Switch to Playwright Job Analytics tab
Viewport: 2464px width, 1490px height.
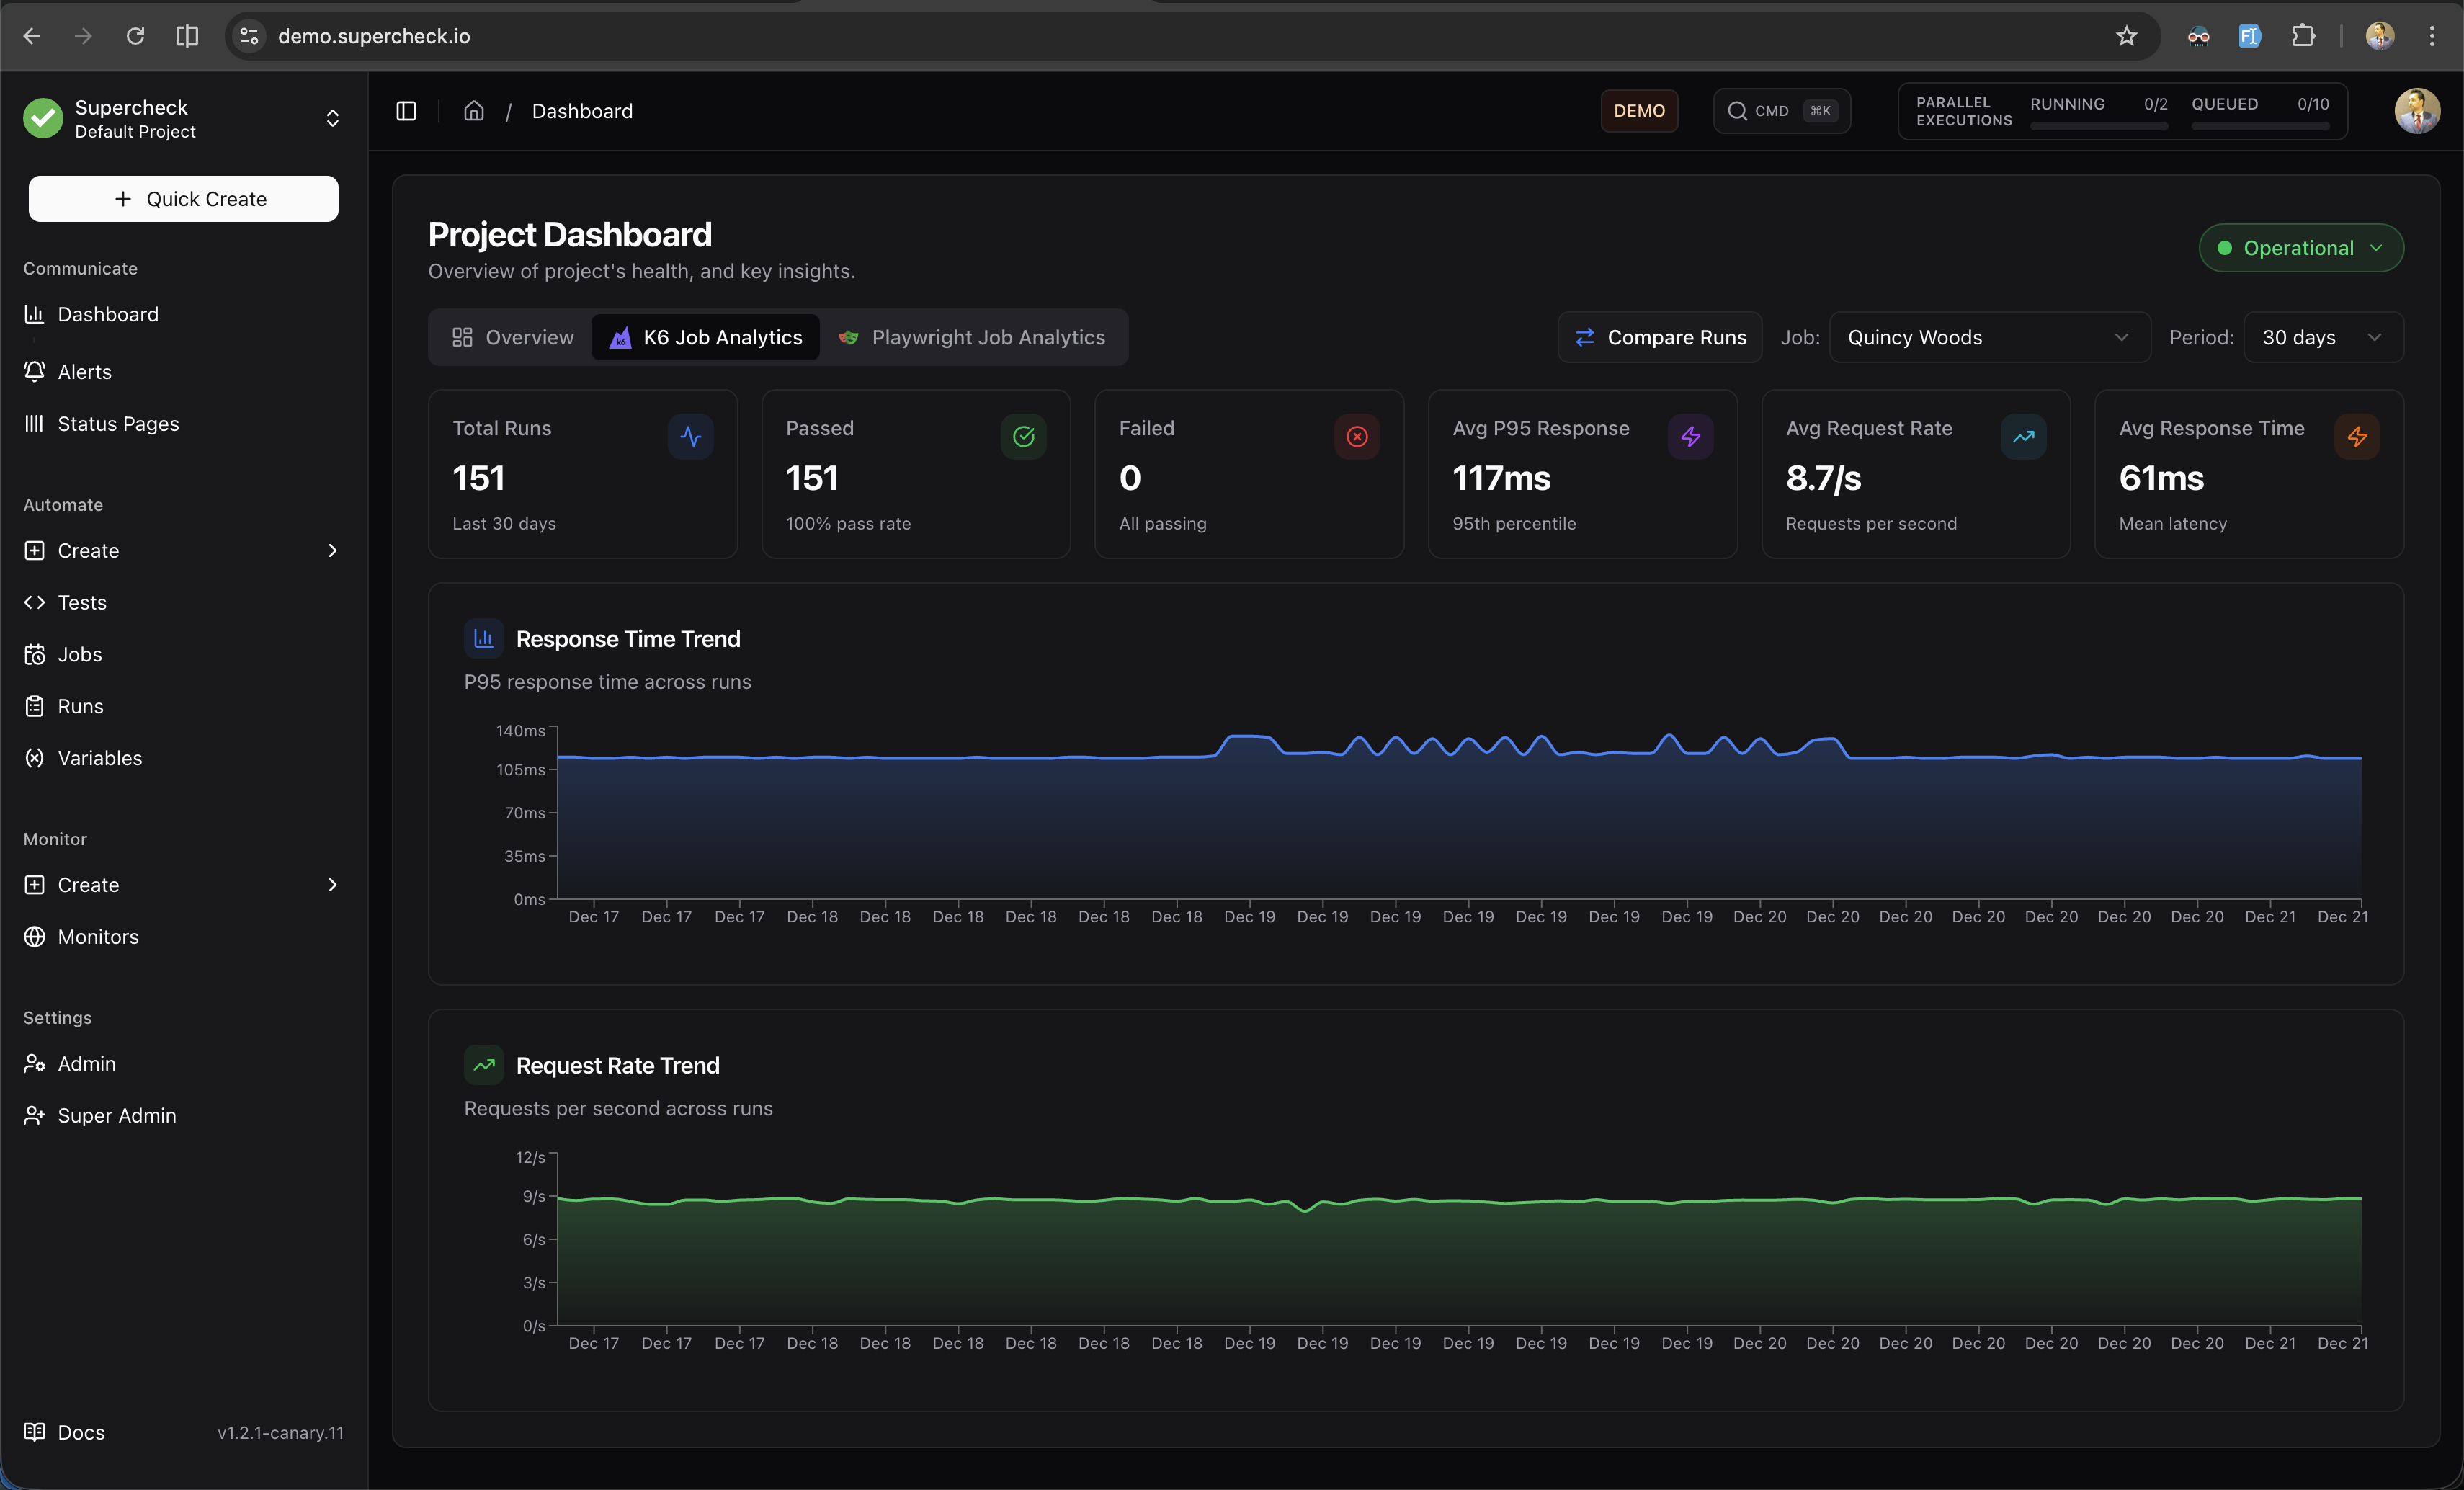click(x=973, y=337)
